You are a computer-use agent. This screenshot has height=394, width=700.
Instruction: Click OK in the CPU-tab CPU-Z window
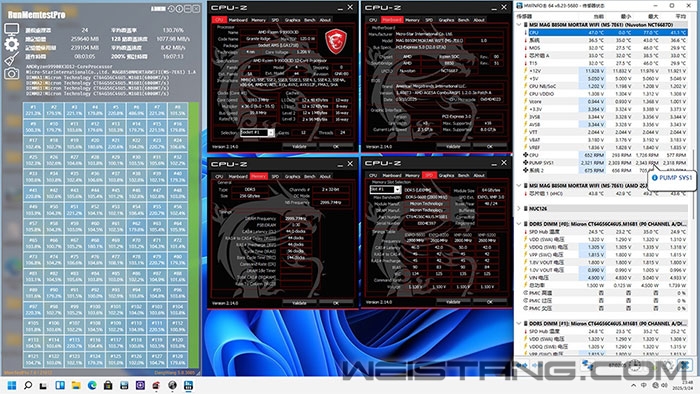[336, 146]
